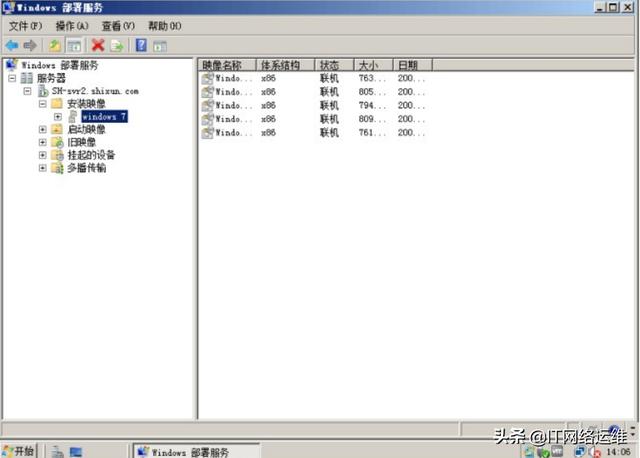Select the 多播传输 folder
This screenshot has width=640, height=458.
tap(87, 168)
